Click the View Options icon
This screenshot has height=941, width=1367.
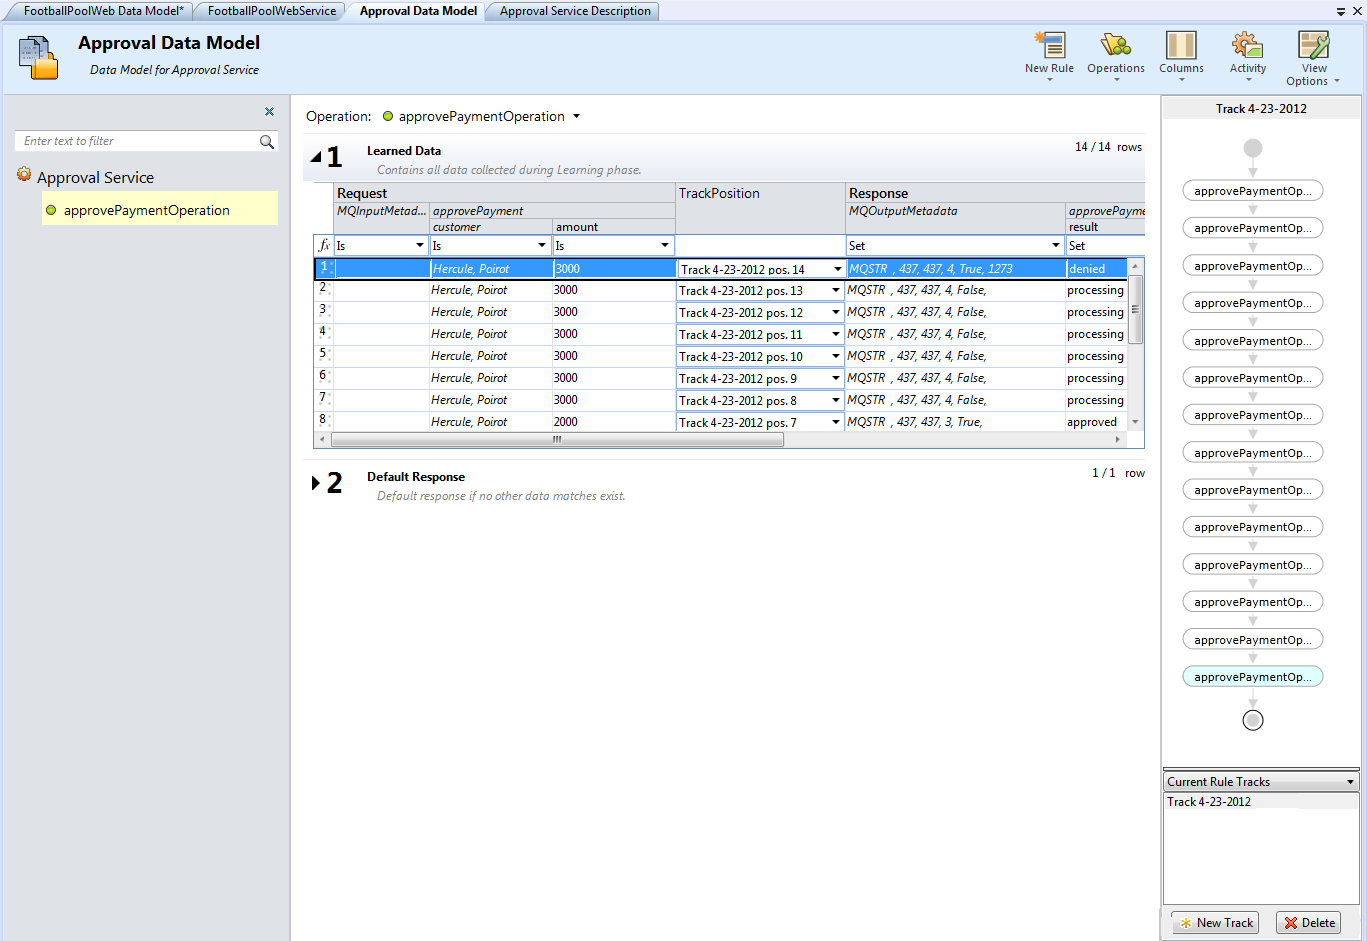pos(1313,46)
